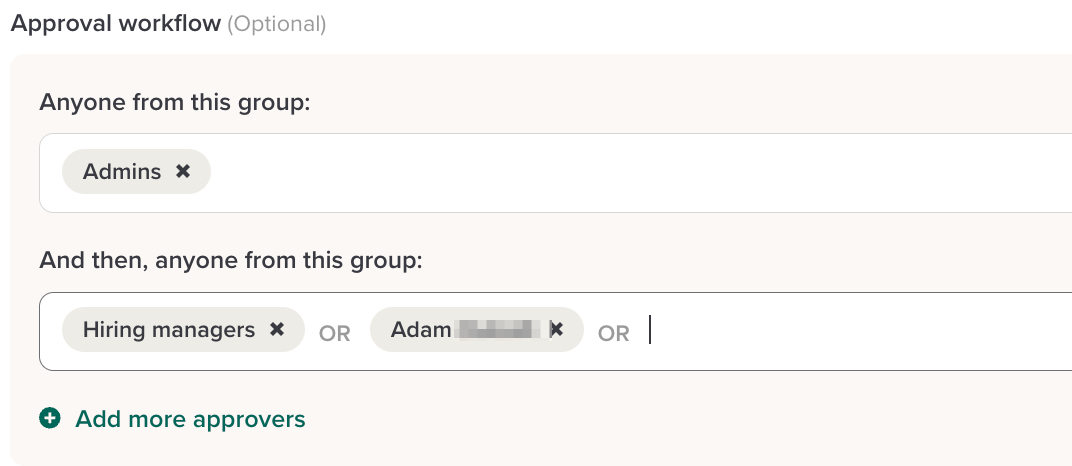Remove the Admins tag with its X
This screenshot has height=466, width=1072.
tap(183, 172)
